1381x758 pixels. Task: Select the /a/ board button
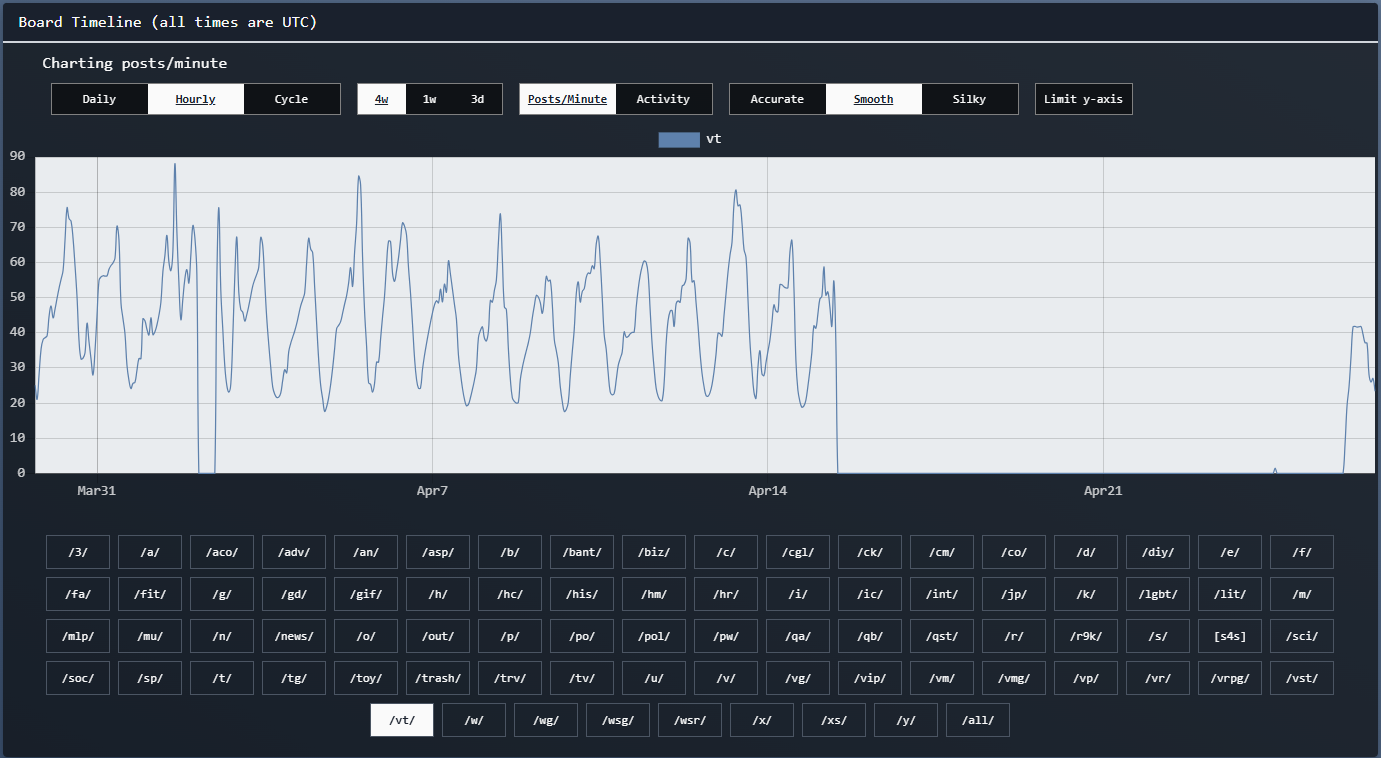(x=150, y=552)
